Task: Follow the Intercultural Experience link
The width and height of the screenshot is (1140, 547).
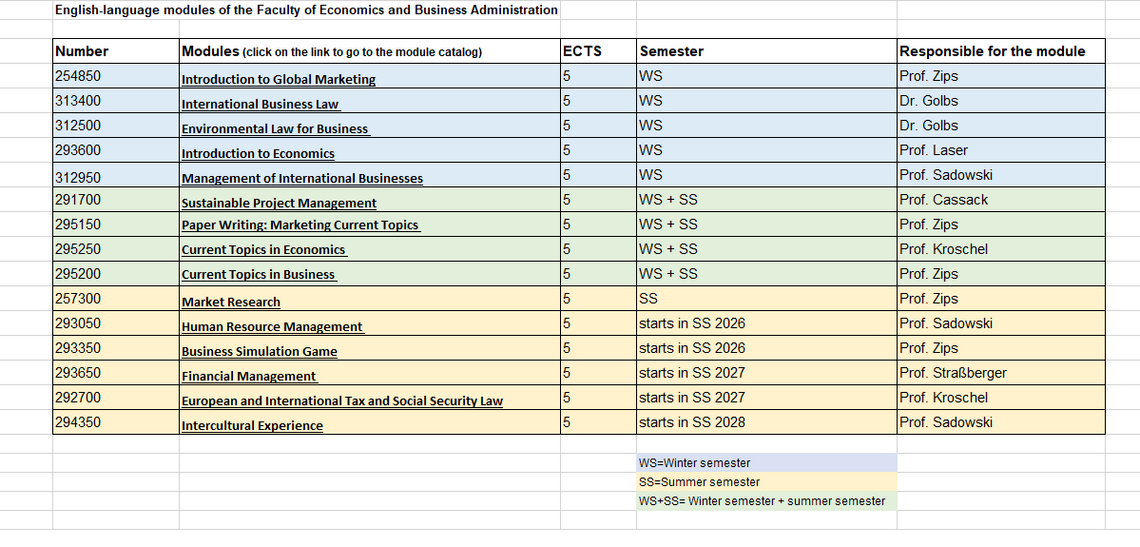Action: 252,426
